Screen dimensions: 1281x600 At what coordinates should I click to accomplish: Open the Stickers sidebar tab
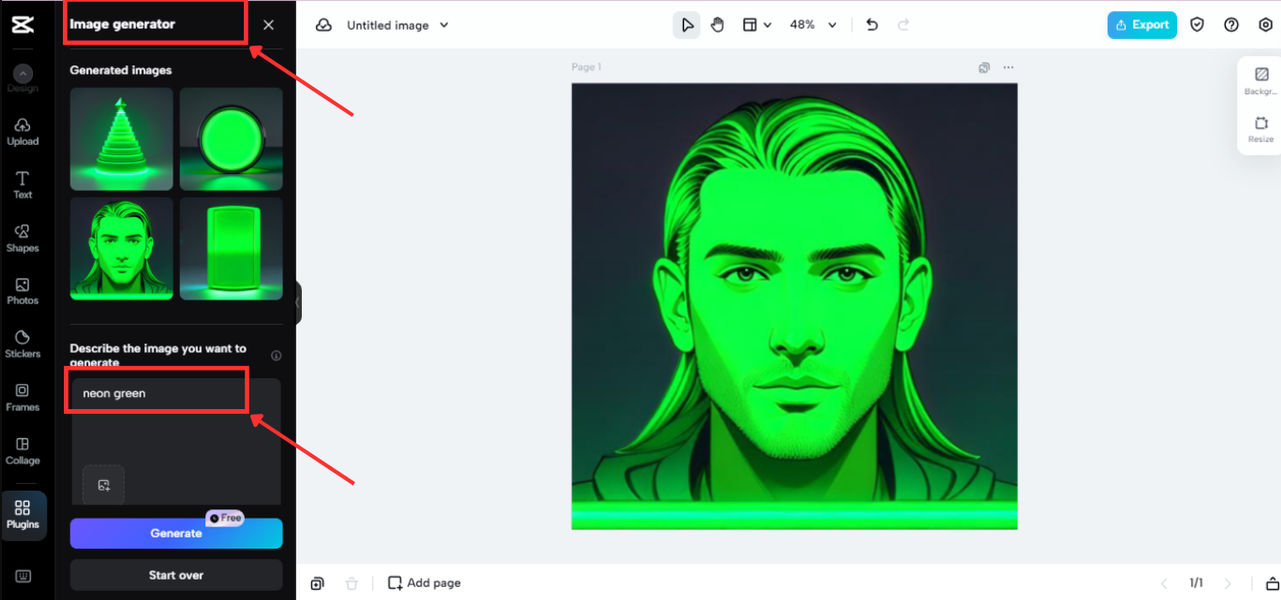coord(23,344)
